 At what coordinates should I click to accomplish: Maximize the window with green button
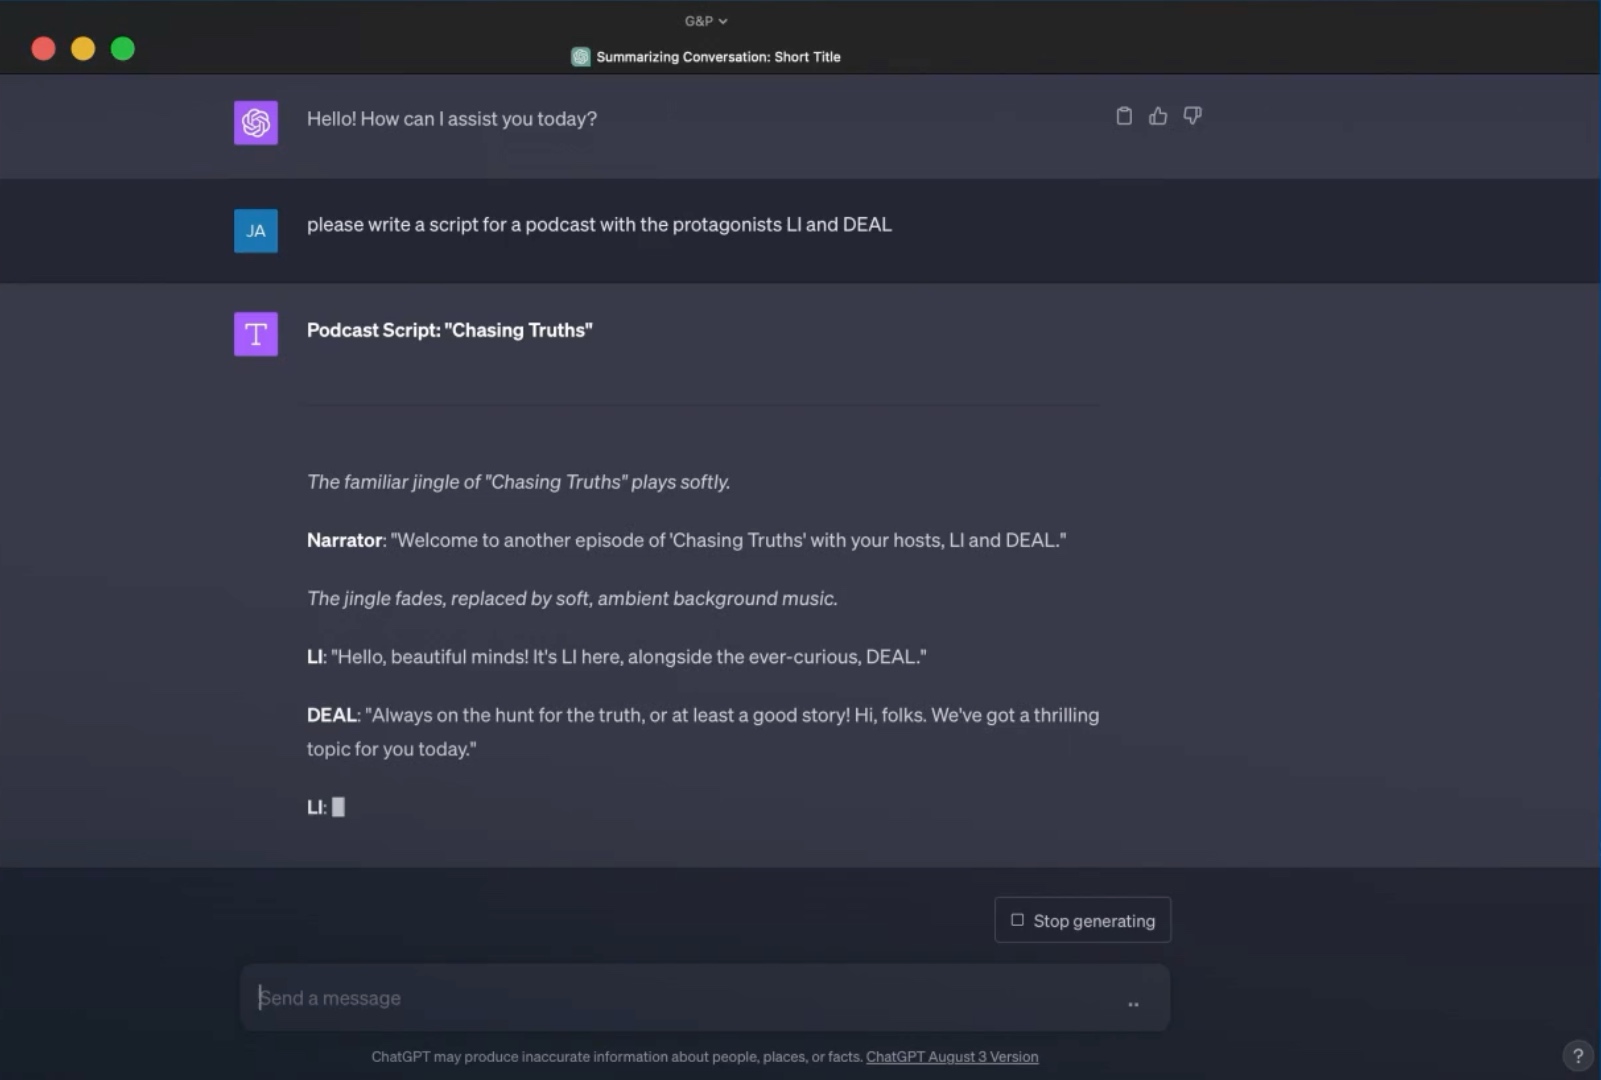(123, 49)
